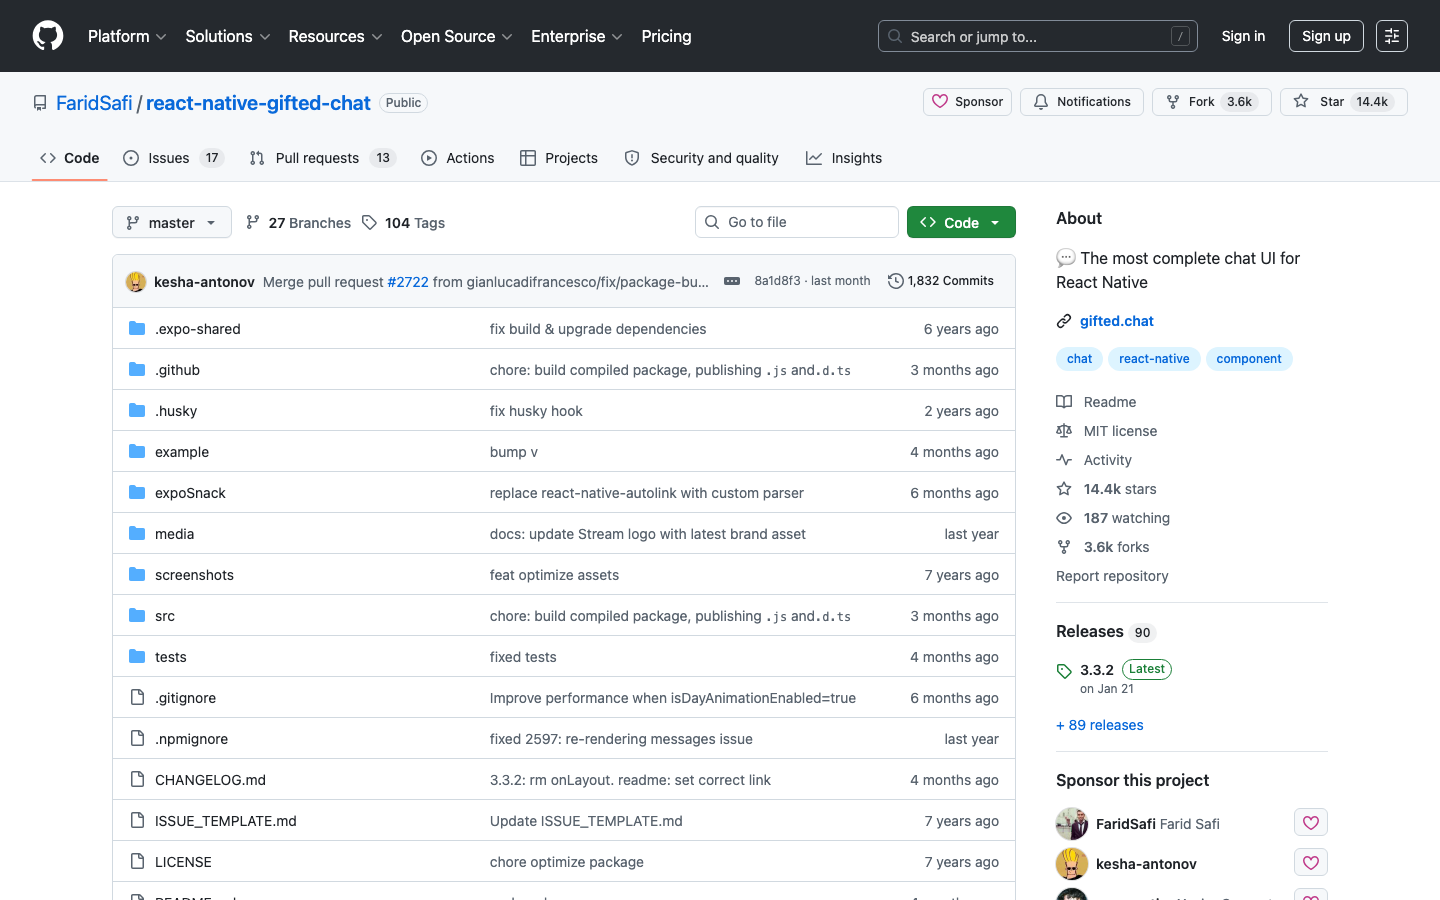This screenshot has height=900, width=1440.
Task: Click the Go to file search field
Action: [797, 222]
